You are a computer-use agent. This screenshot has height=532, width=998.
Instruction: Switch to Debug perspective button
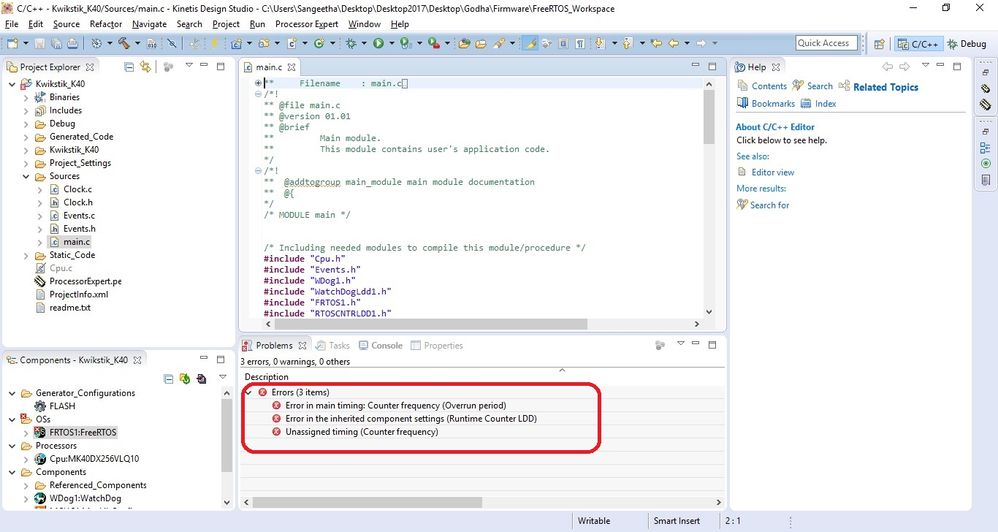pyautogui.click(x=967, y=44)
